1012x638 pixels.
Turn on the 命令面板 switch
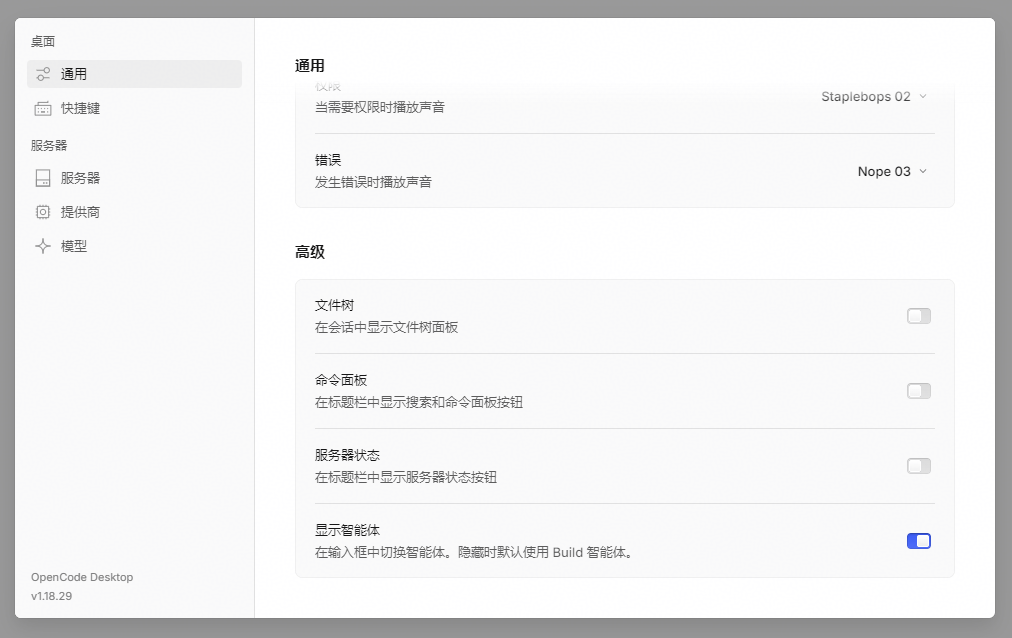pos(918,391)
